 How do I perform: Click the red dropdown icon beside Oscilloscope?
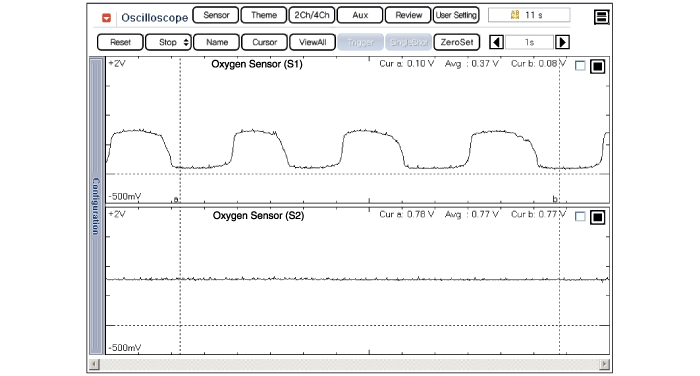pos(106,18)
